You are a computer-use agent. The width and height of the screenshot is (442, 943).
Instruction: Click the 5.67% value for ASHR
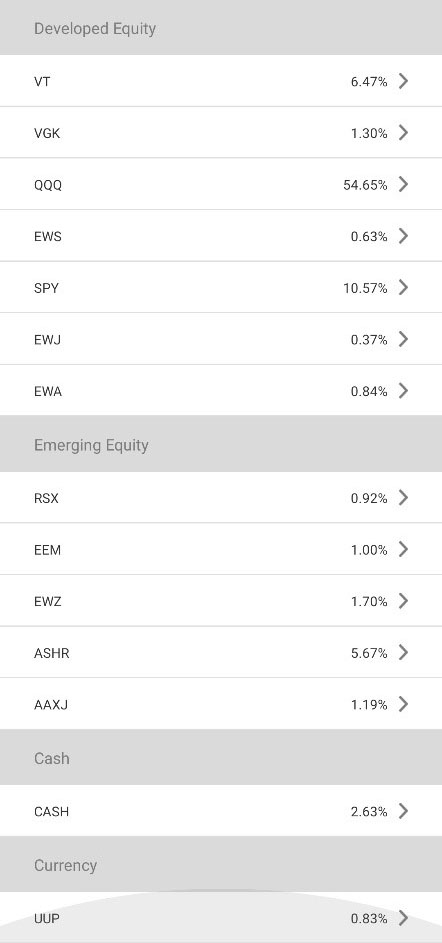pyautogui.click(x=369, y=653)
